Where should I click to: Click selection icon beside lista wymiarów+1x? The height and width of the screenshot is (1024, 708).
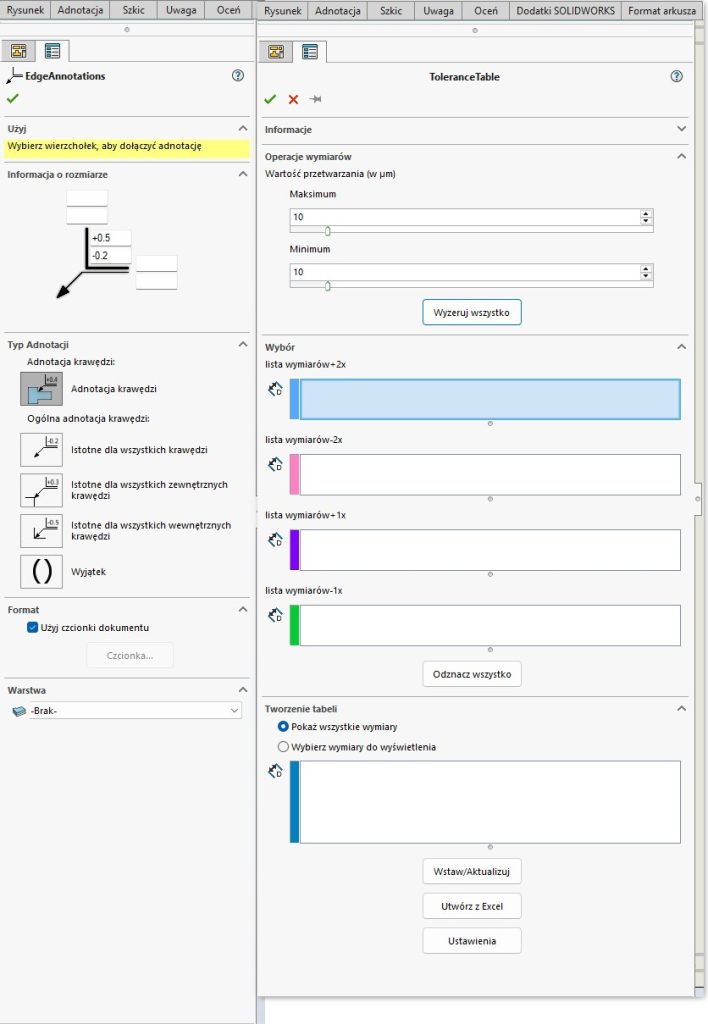coord(275,540)
